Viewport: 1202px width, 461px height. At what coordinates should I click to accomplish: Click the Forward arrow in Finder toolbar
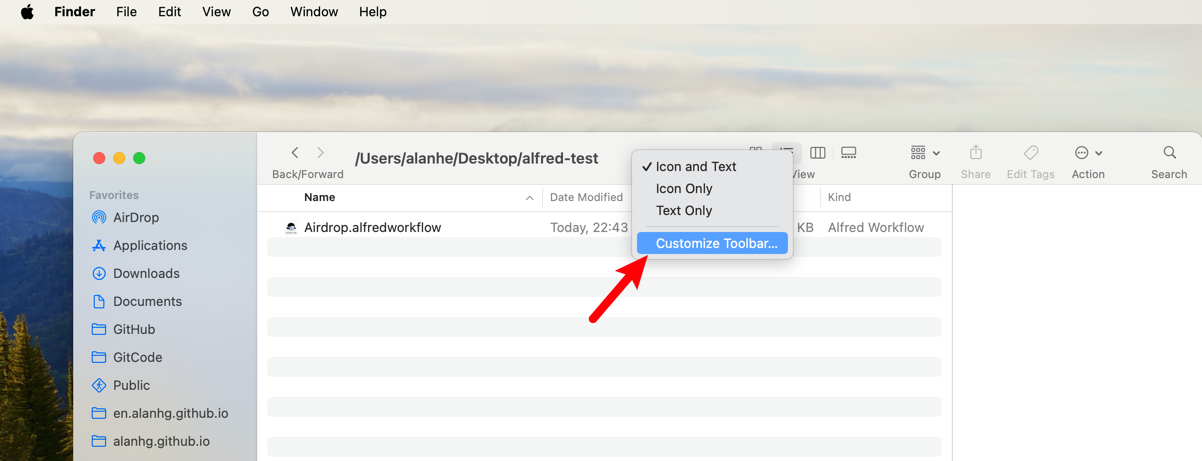click(320, 153)
